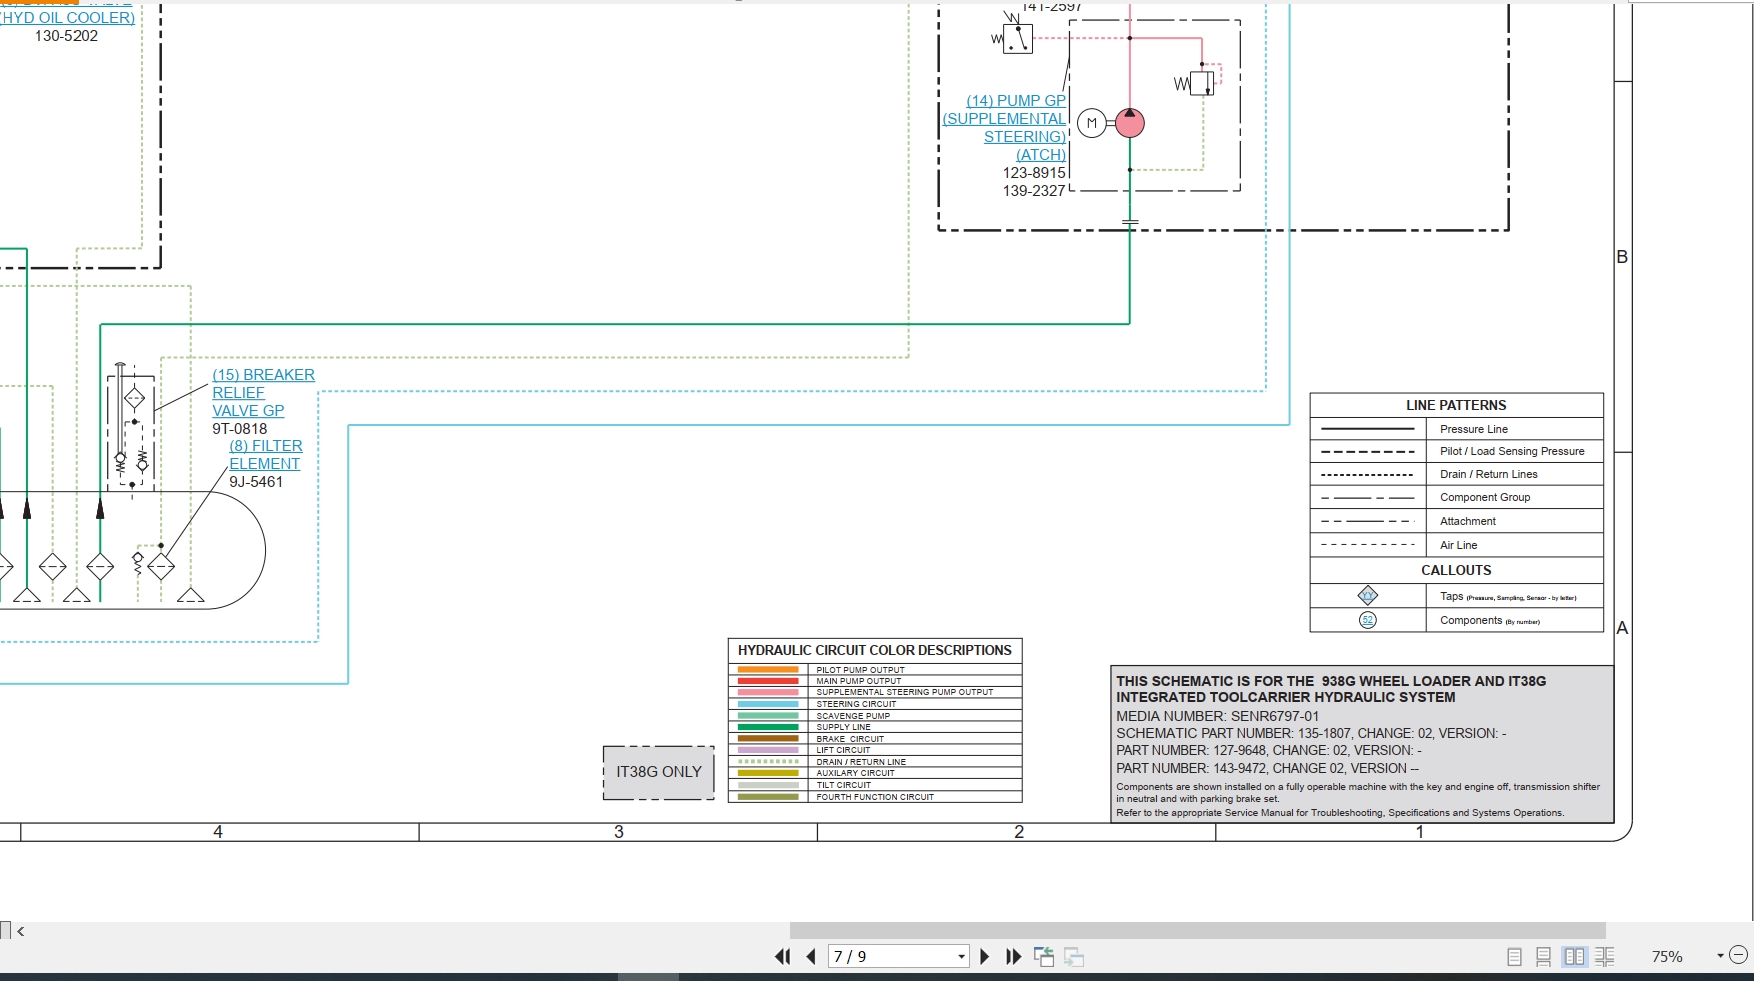The image size is (1754, 981).
Task: Enable continuous page scrolling layout
Action: [x=1543, y=957]
